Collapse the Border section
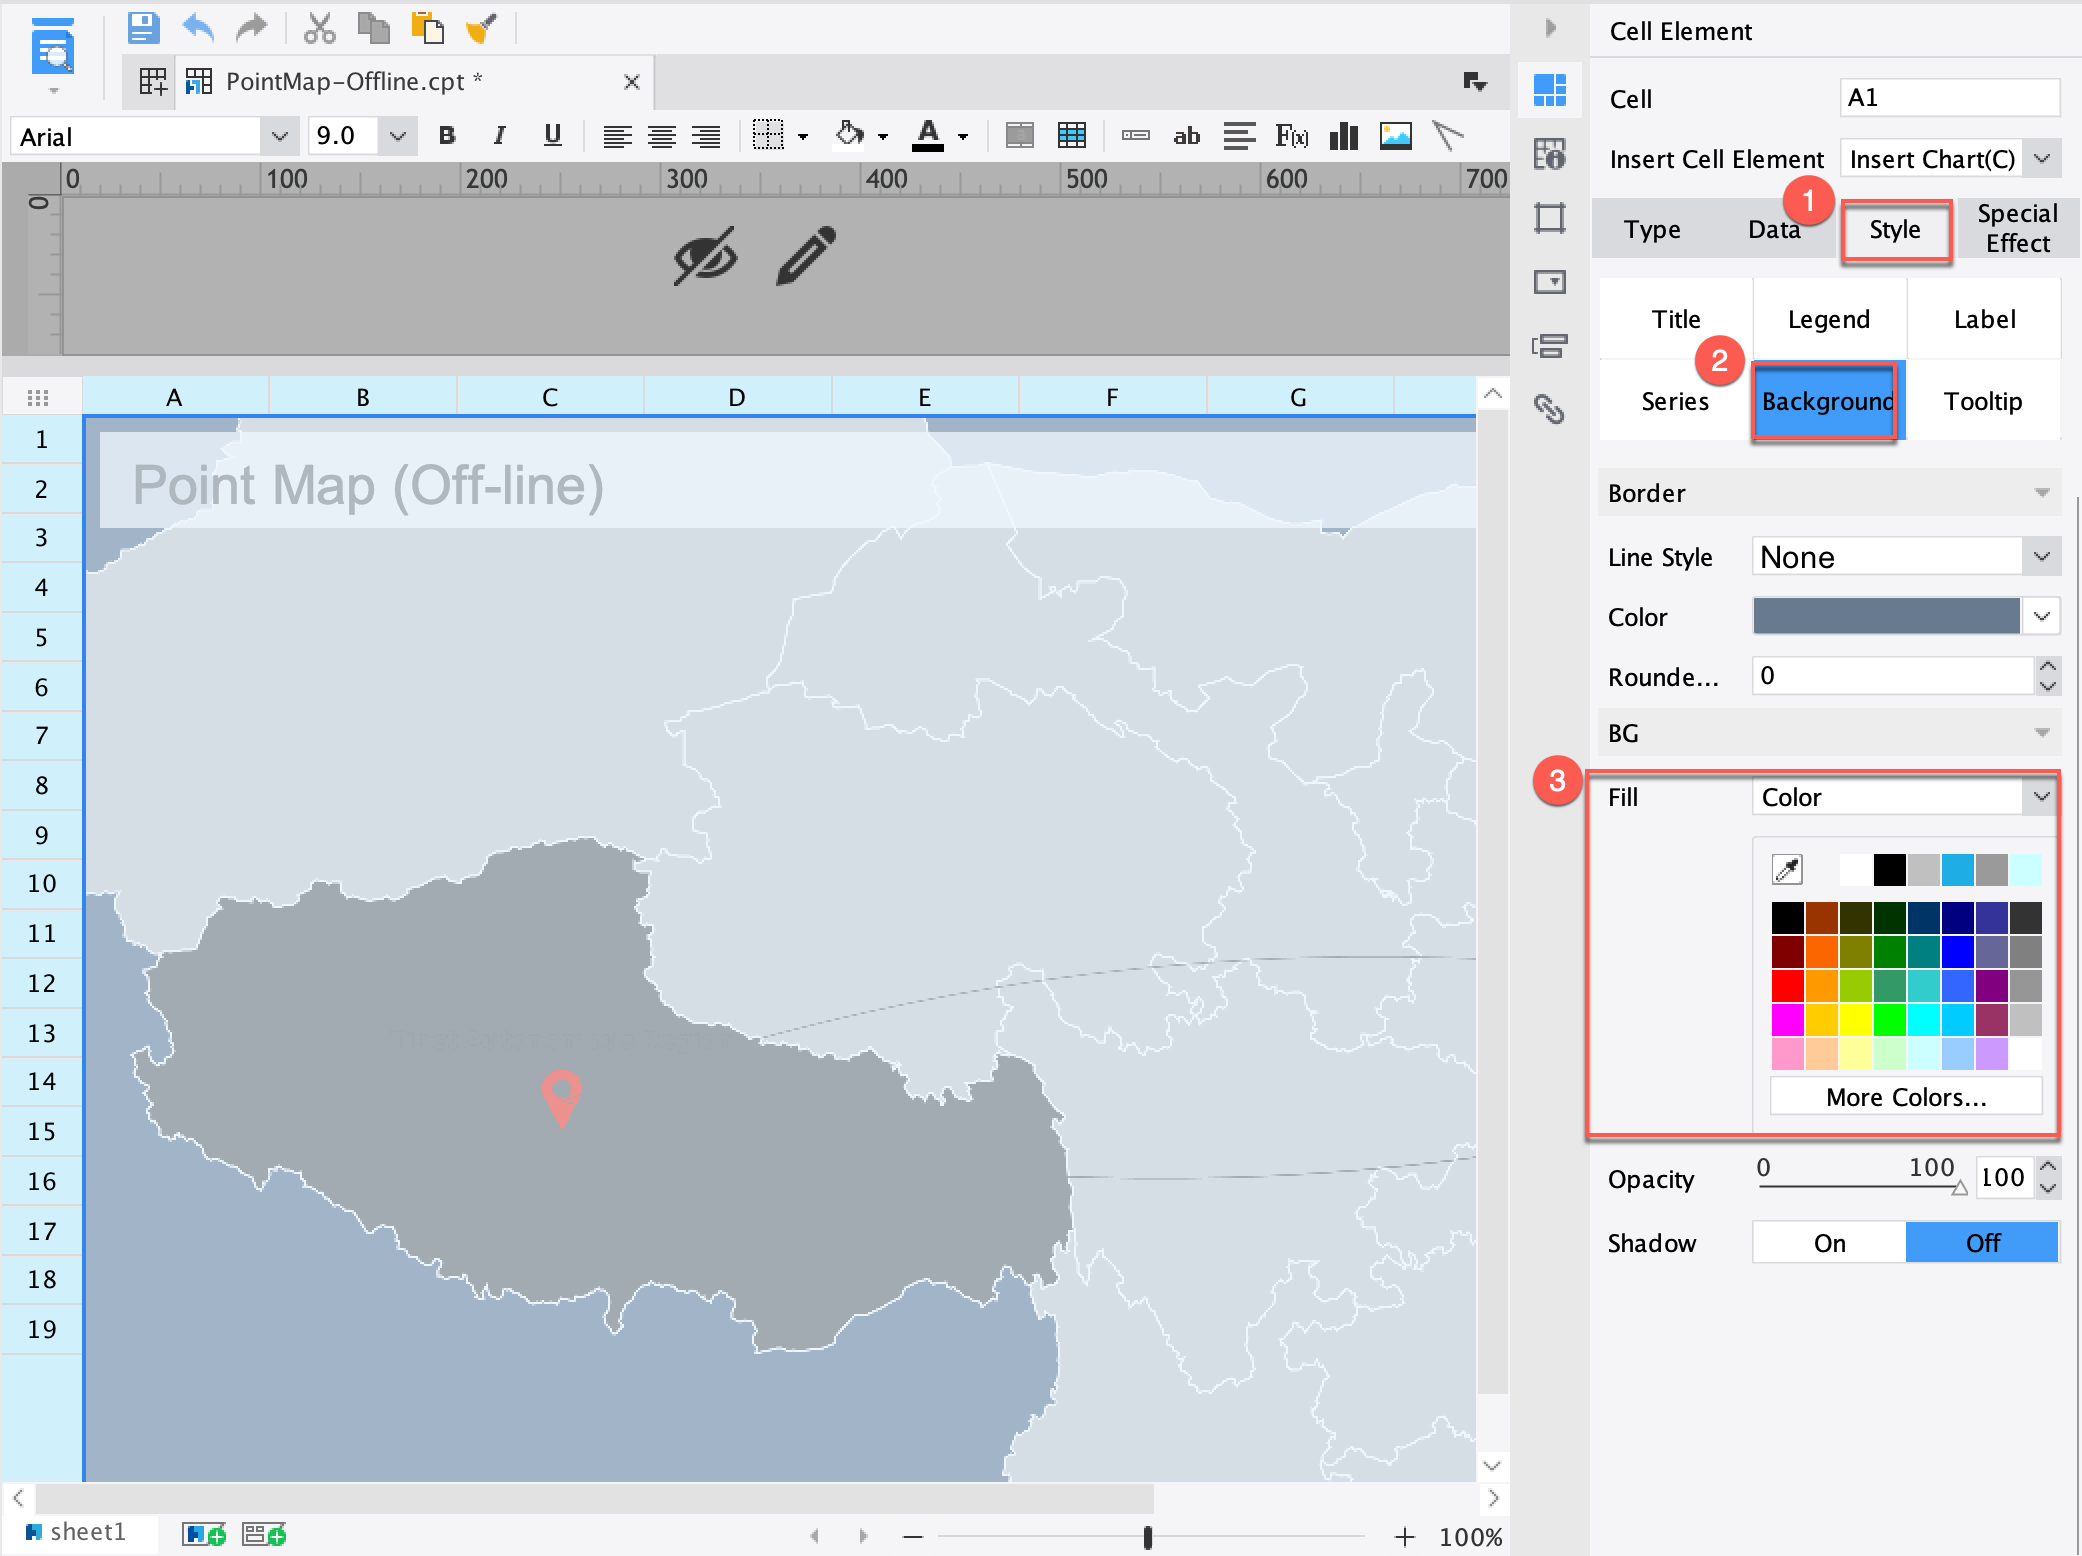Image resolution: width=2082 pixels, height=1556 pixels. click(2042, 493)
